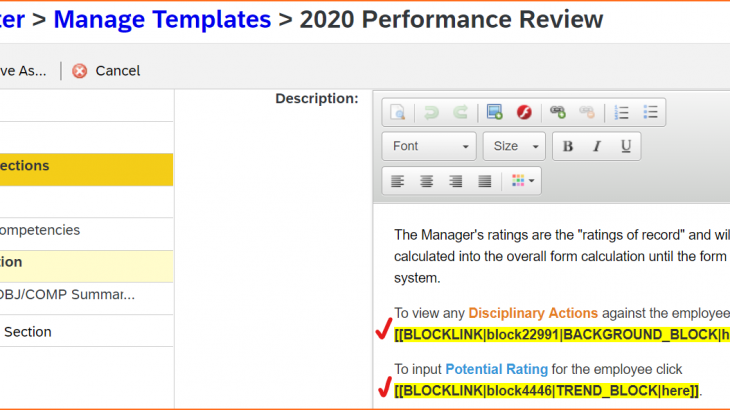Center align the text
Viewport: 730px width, 410px height.
(426, 181)
